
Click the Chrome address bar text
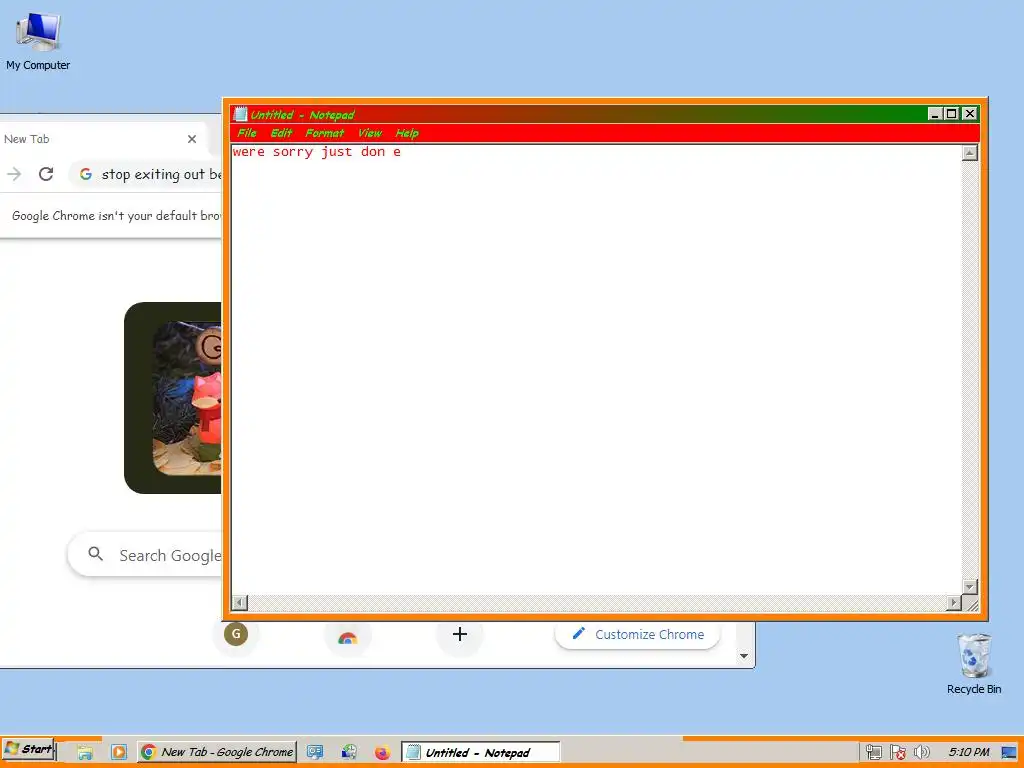coord(161,174)
